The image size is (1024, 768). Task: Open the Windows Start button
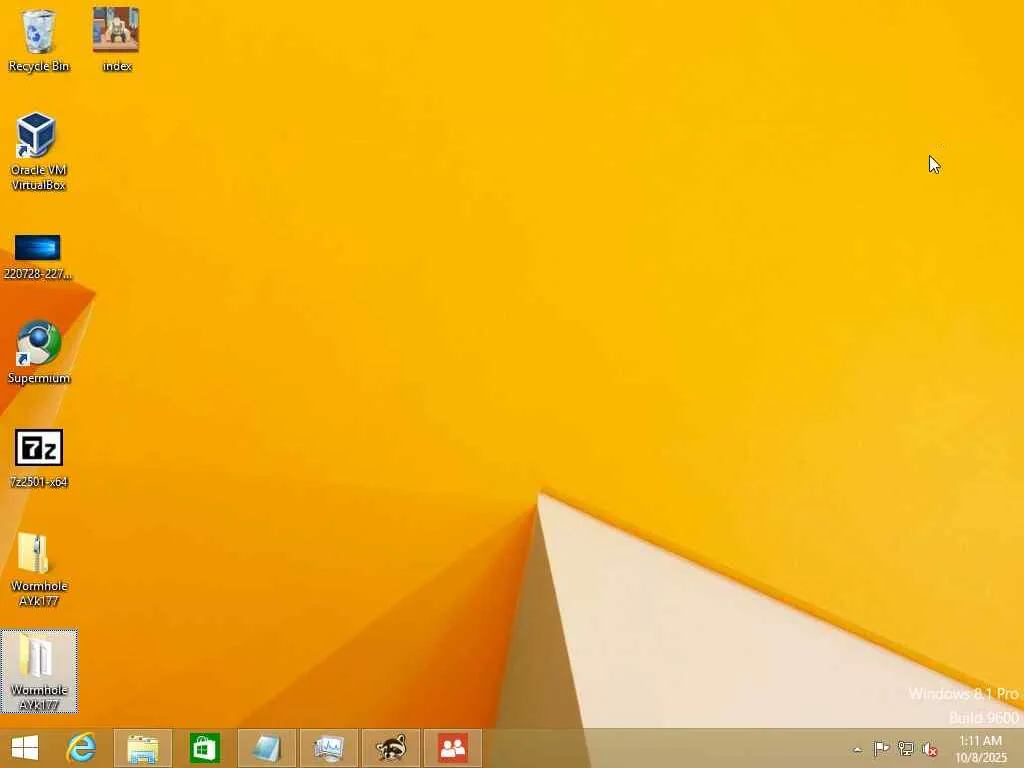25,748
